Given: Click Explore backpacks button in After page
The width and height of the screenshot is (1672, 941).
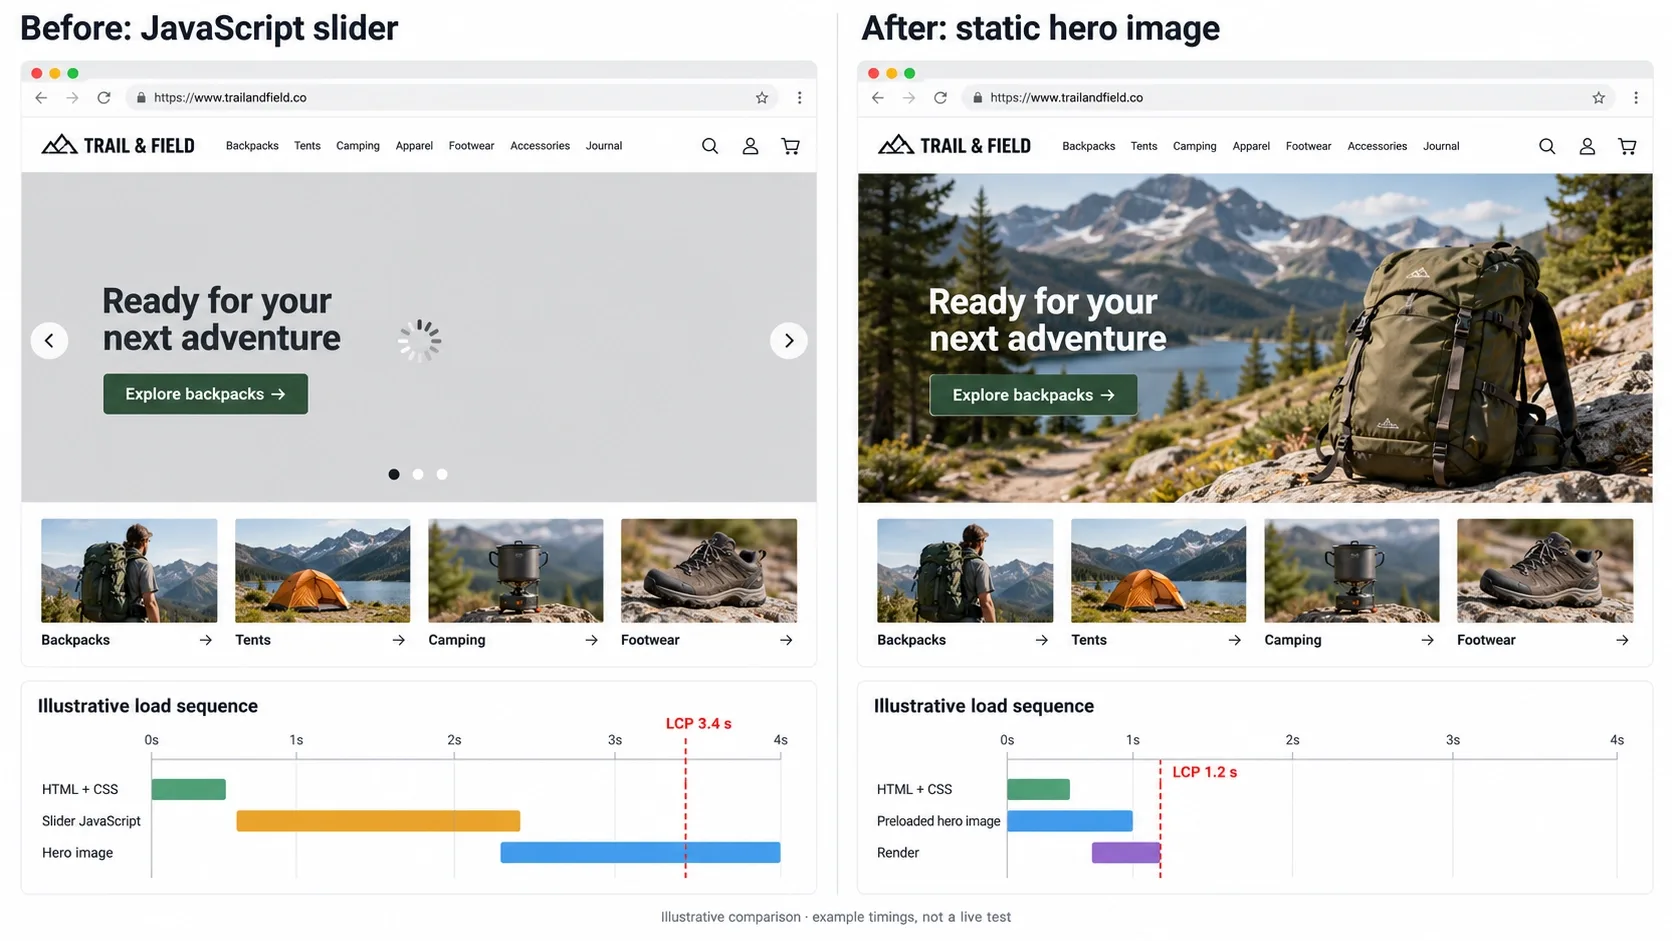Looking at the screenshot, I should [1033, 395].
